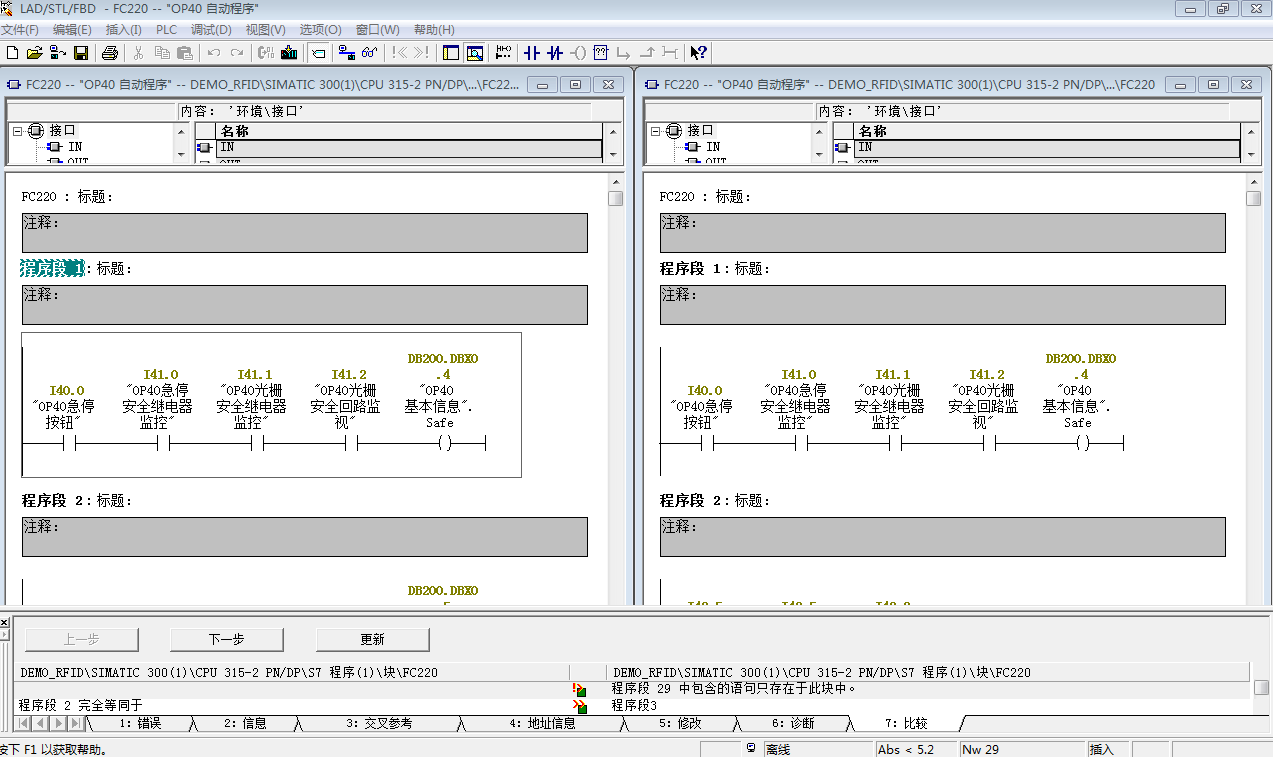Switch to the 2: 信息 tab
Viewport: 1273px width, 757px height.
coord(245,723)
